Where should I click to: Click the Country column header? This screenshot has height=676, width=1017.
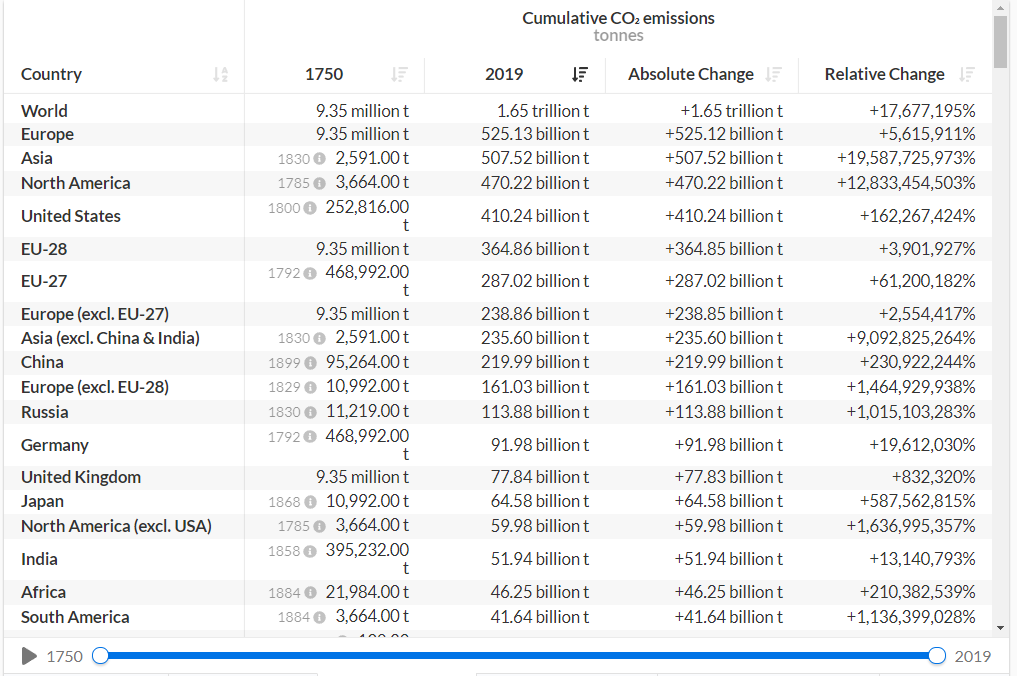(x=51, y=75)
